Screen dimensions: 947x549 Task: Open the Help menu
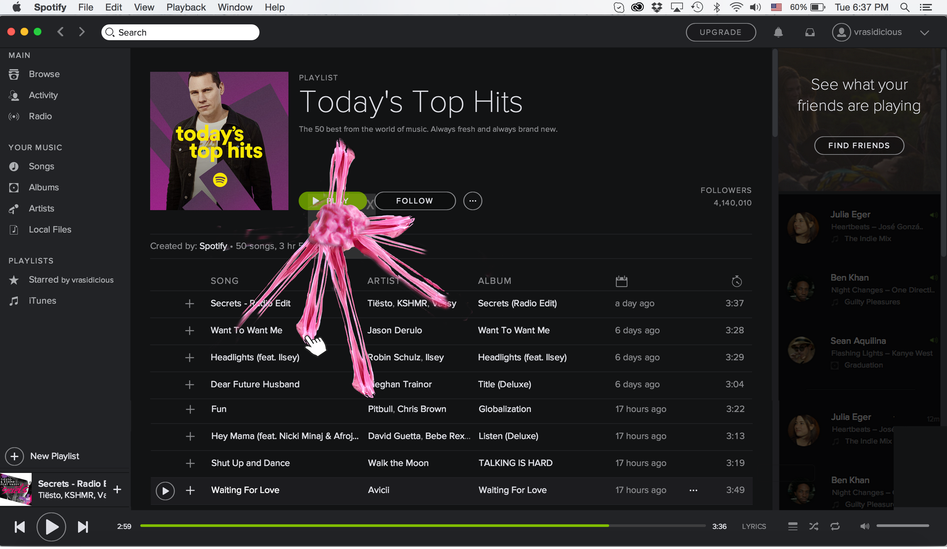click(274, 7)
